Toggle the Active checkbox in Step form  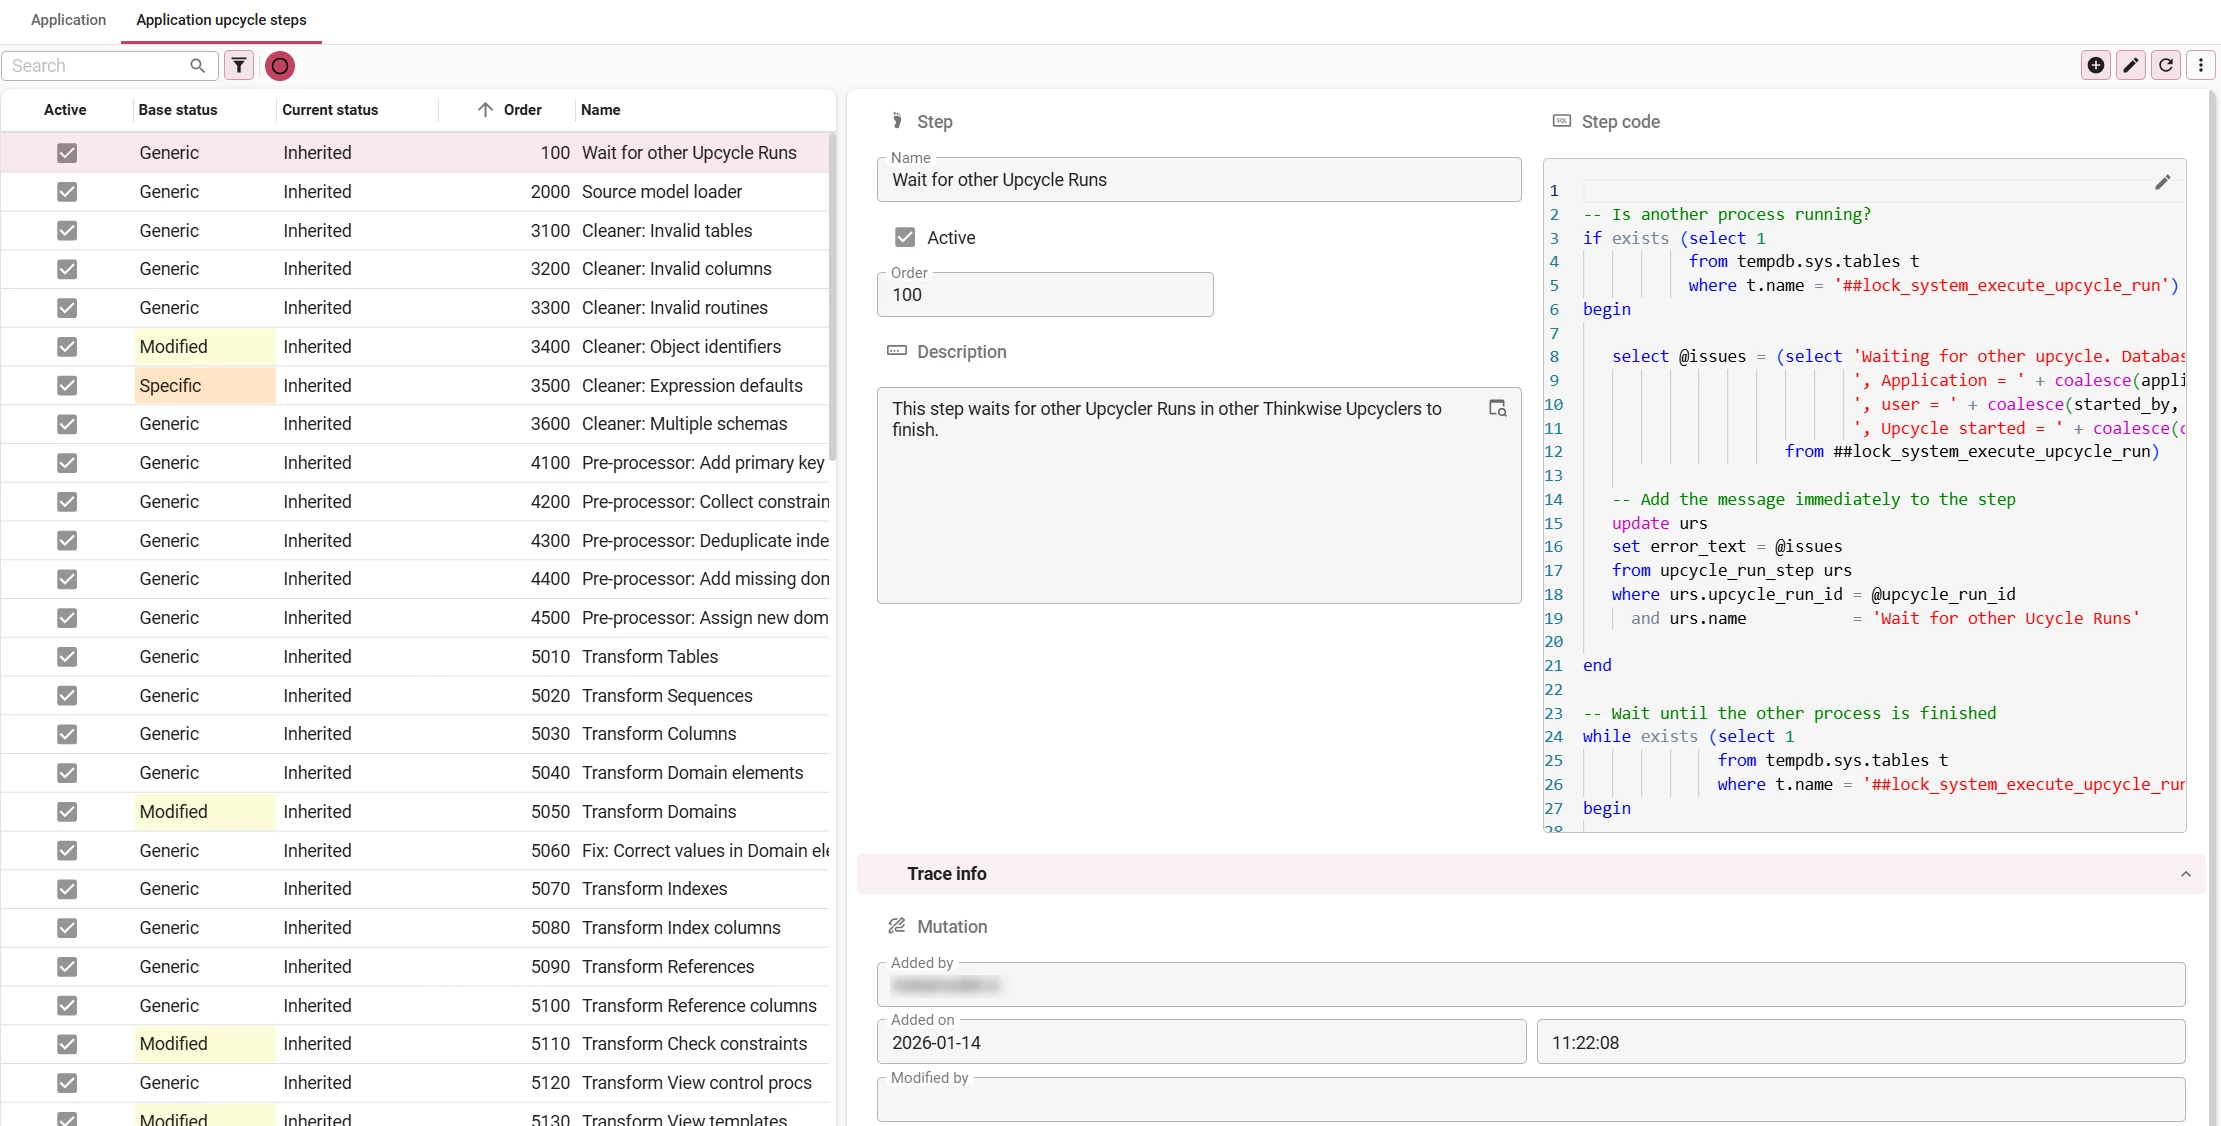[x=905, y=238]
